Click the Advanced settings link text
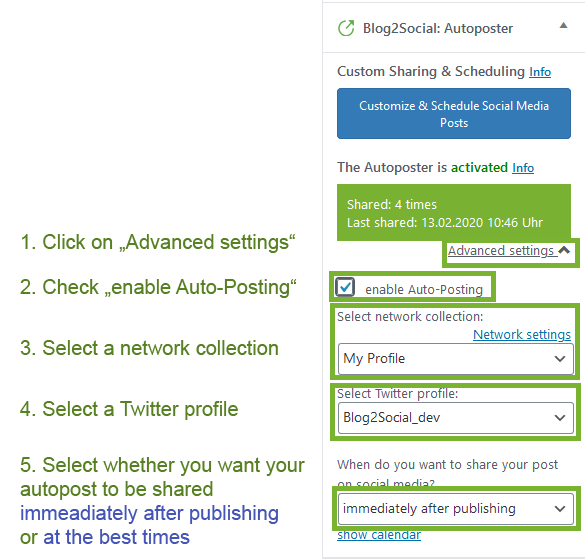Viewport: 585px width, 559px height. 501,251
